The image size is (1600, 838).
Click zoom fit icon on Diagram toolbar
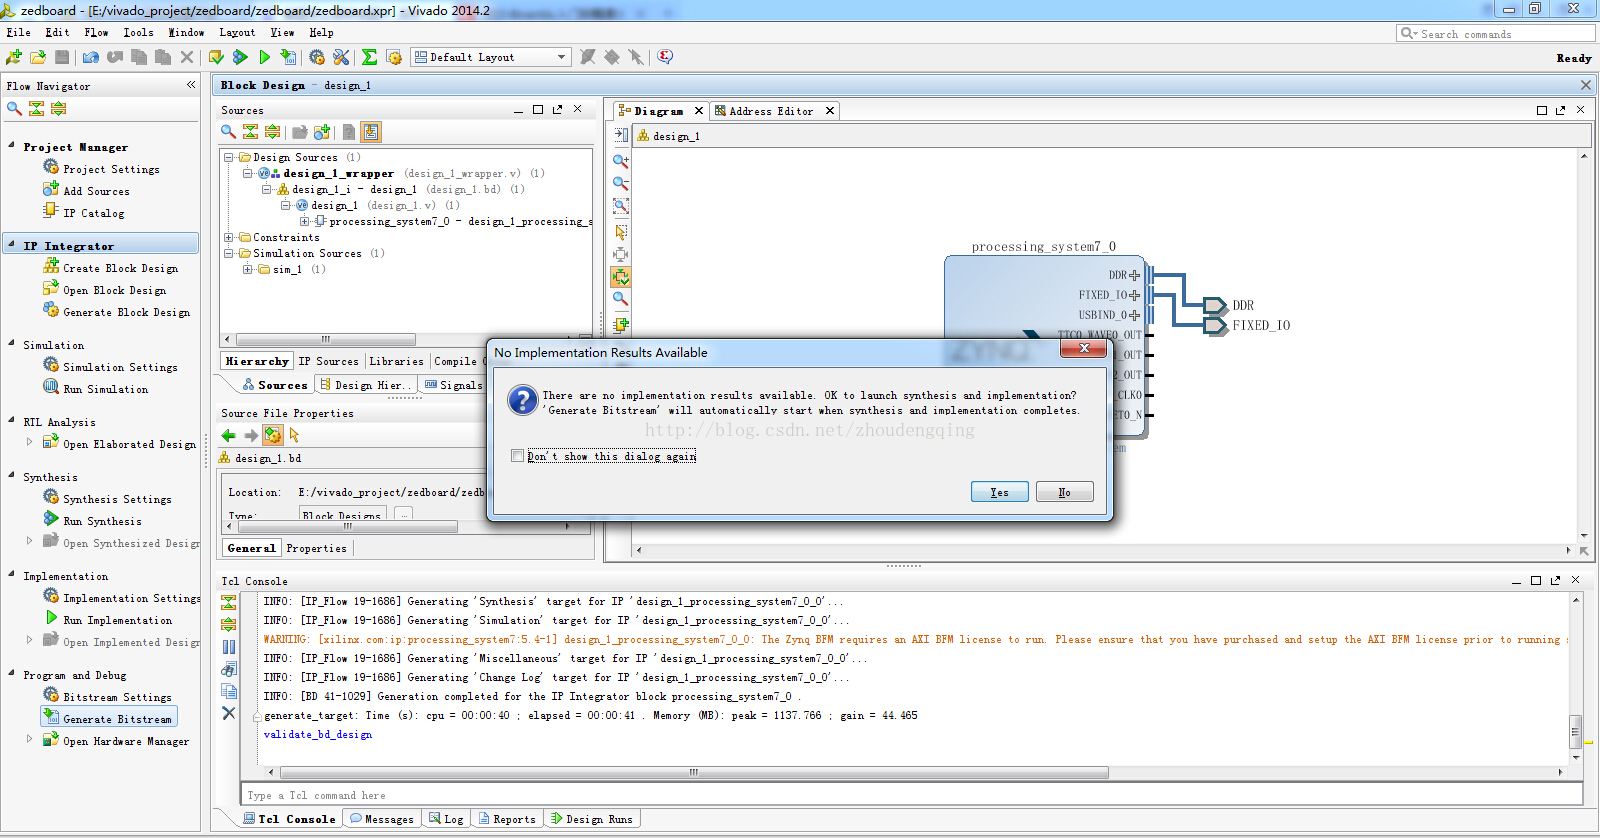tap(621, 206)
